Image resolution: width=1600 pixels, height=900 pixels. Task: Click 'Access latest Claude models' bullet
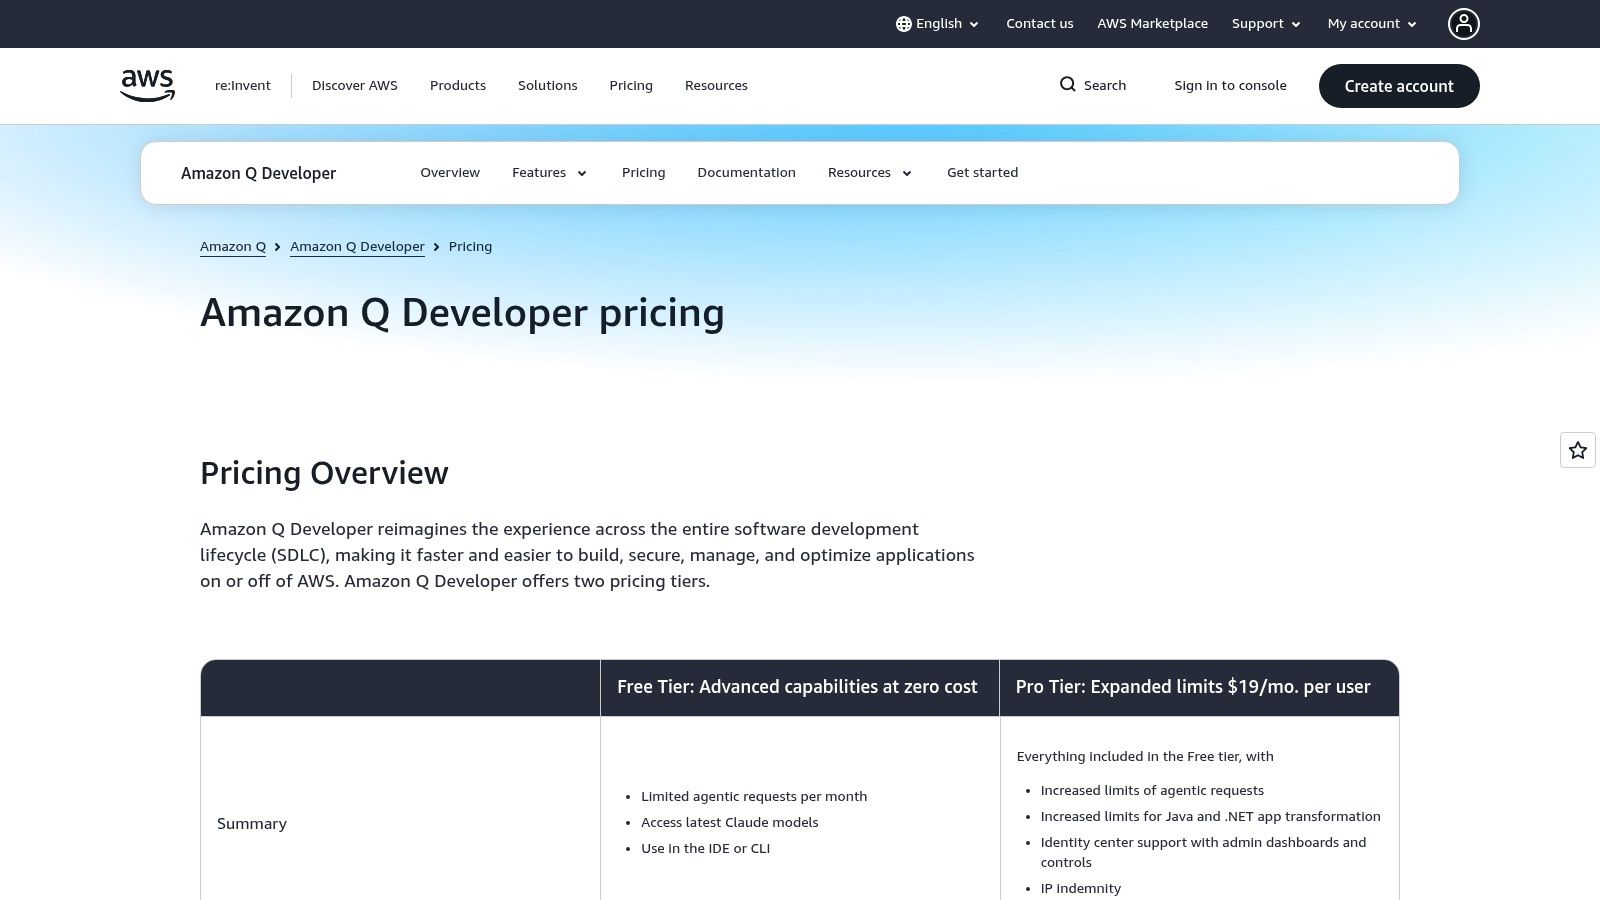pos(729,823)
